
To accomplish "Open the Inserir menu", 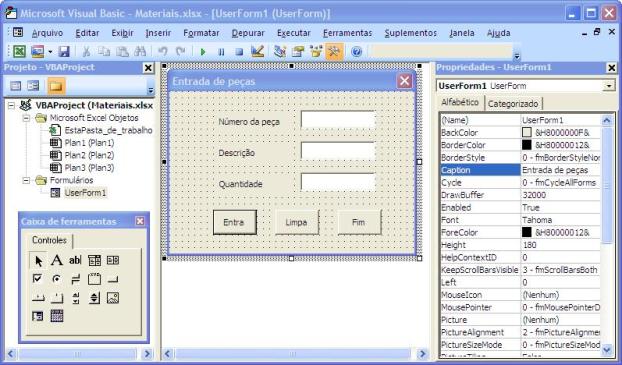I will click(158, 33).
